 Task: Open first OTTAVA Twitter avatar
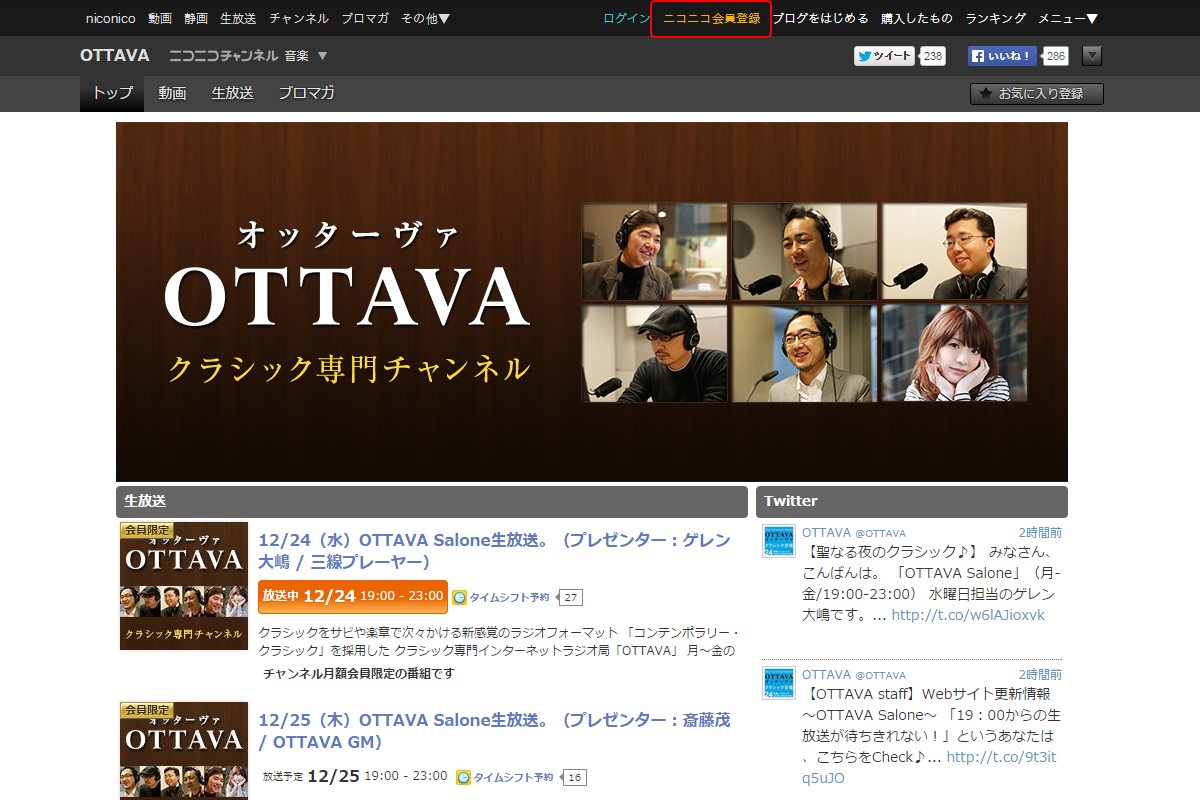pyautogui.click(x=779, y=540)
